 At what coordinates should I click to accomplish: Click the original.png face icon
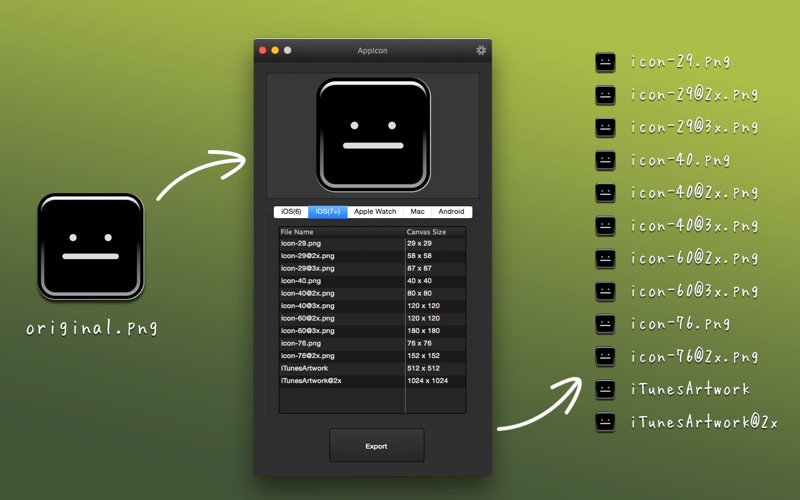(x=91, y=246)
